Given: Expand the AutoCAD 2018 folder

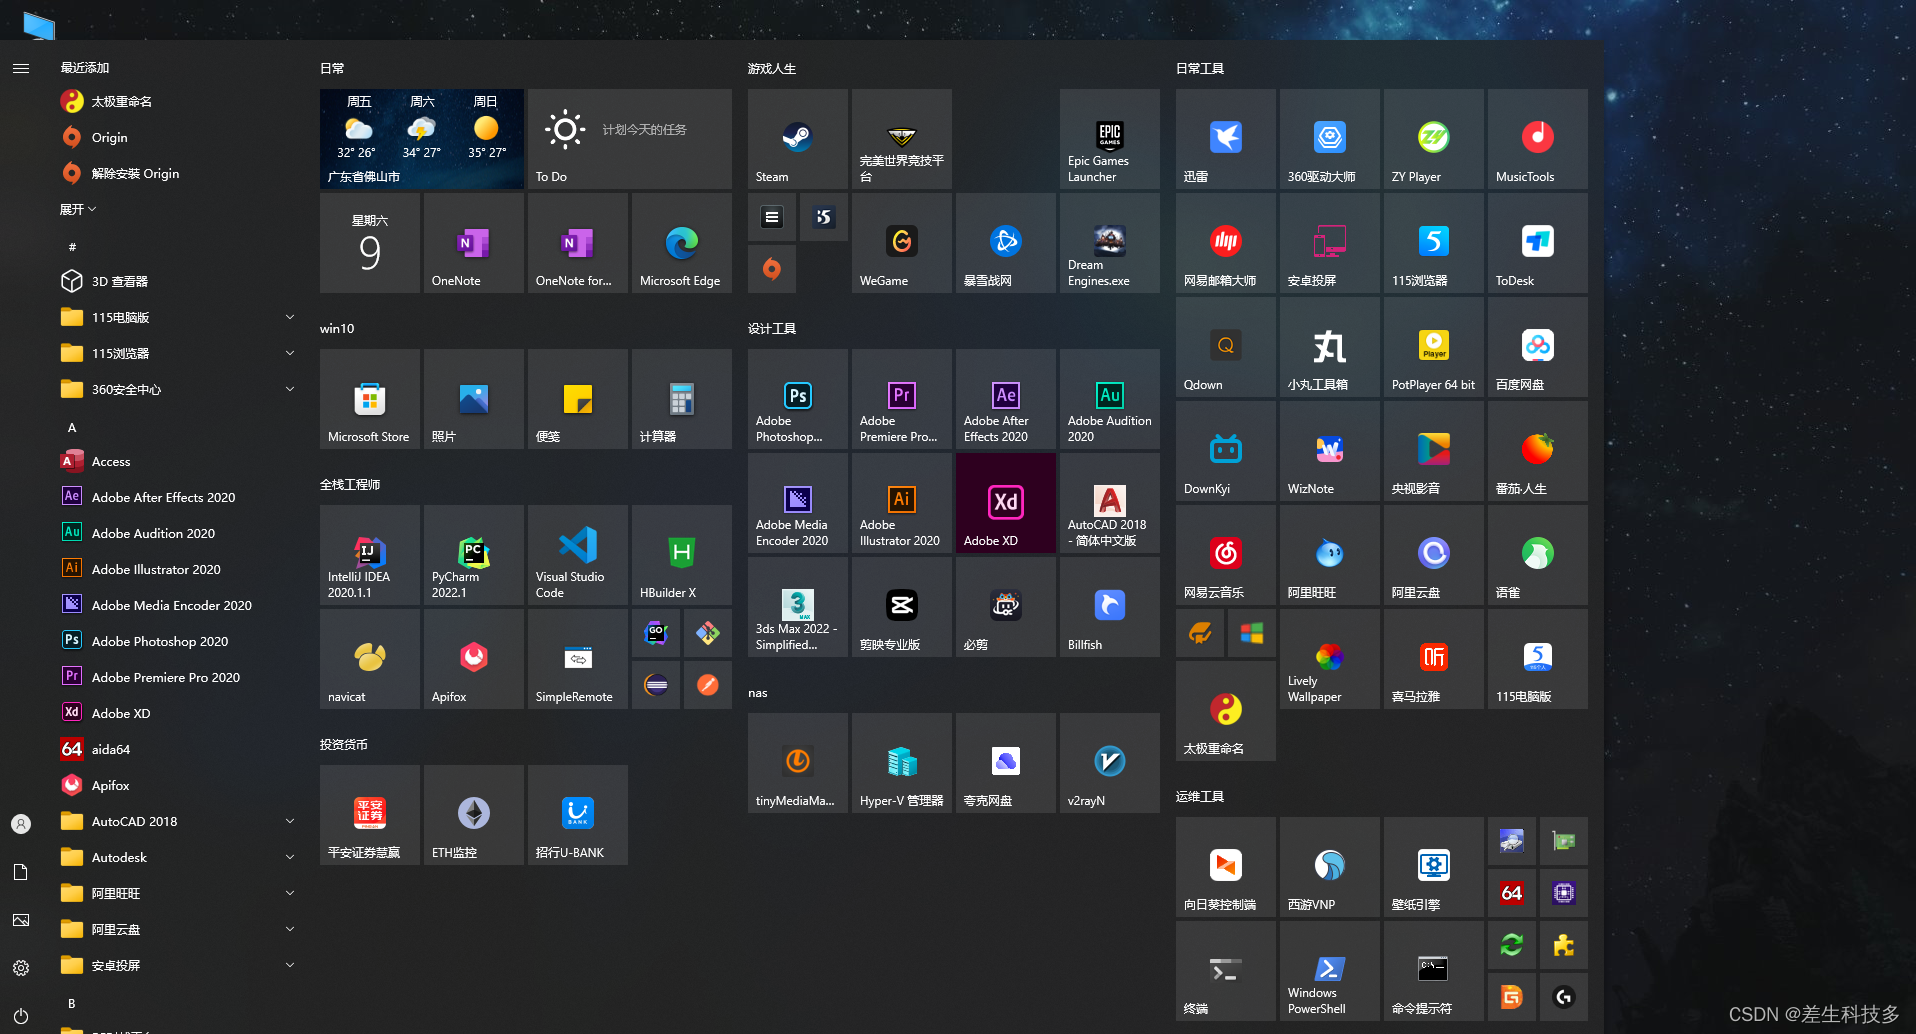Looking at the screenshot, I should coord(178,821).
